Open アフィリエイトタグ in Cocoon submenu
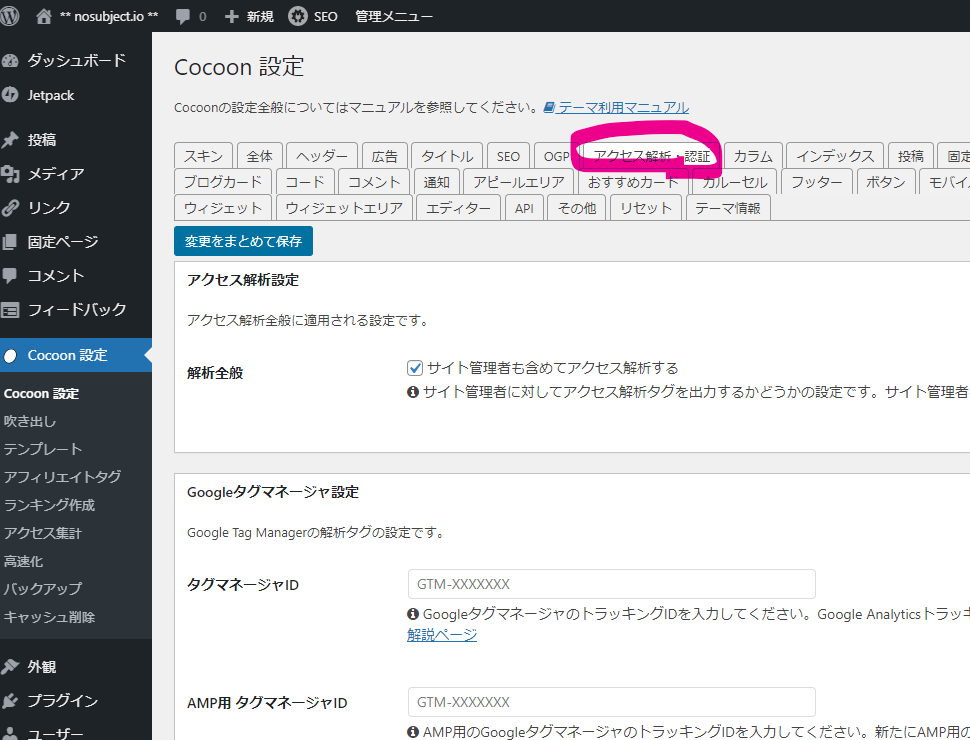This screenshot has height=740, width=970. pos(62,477)
